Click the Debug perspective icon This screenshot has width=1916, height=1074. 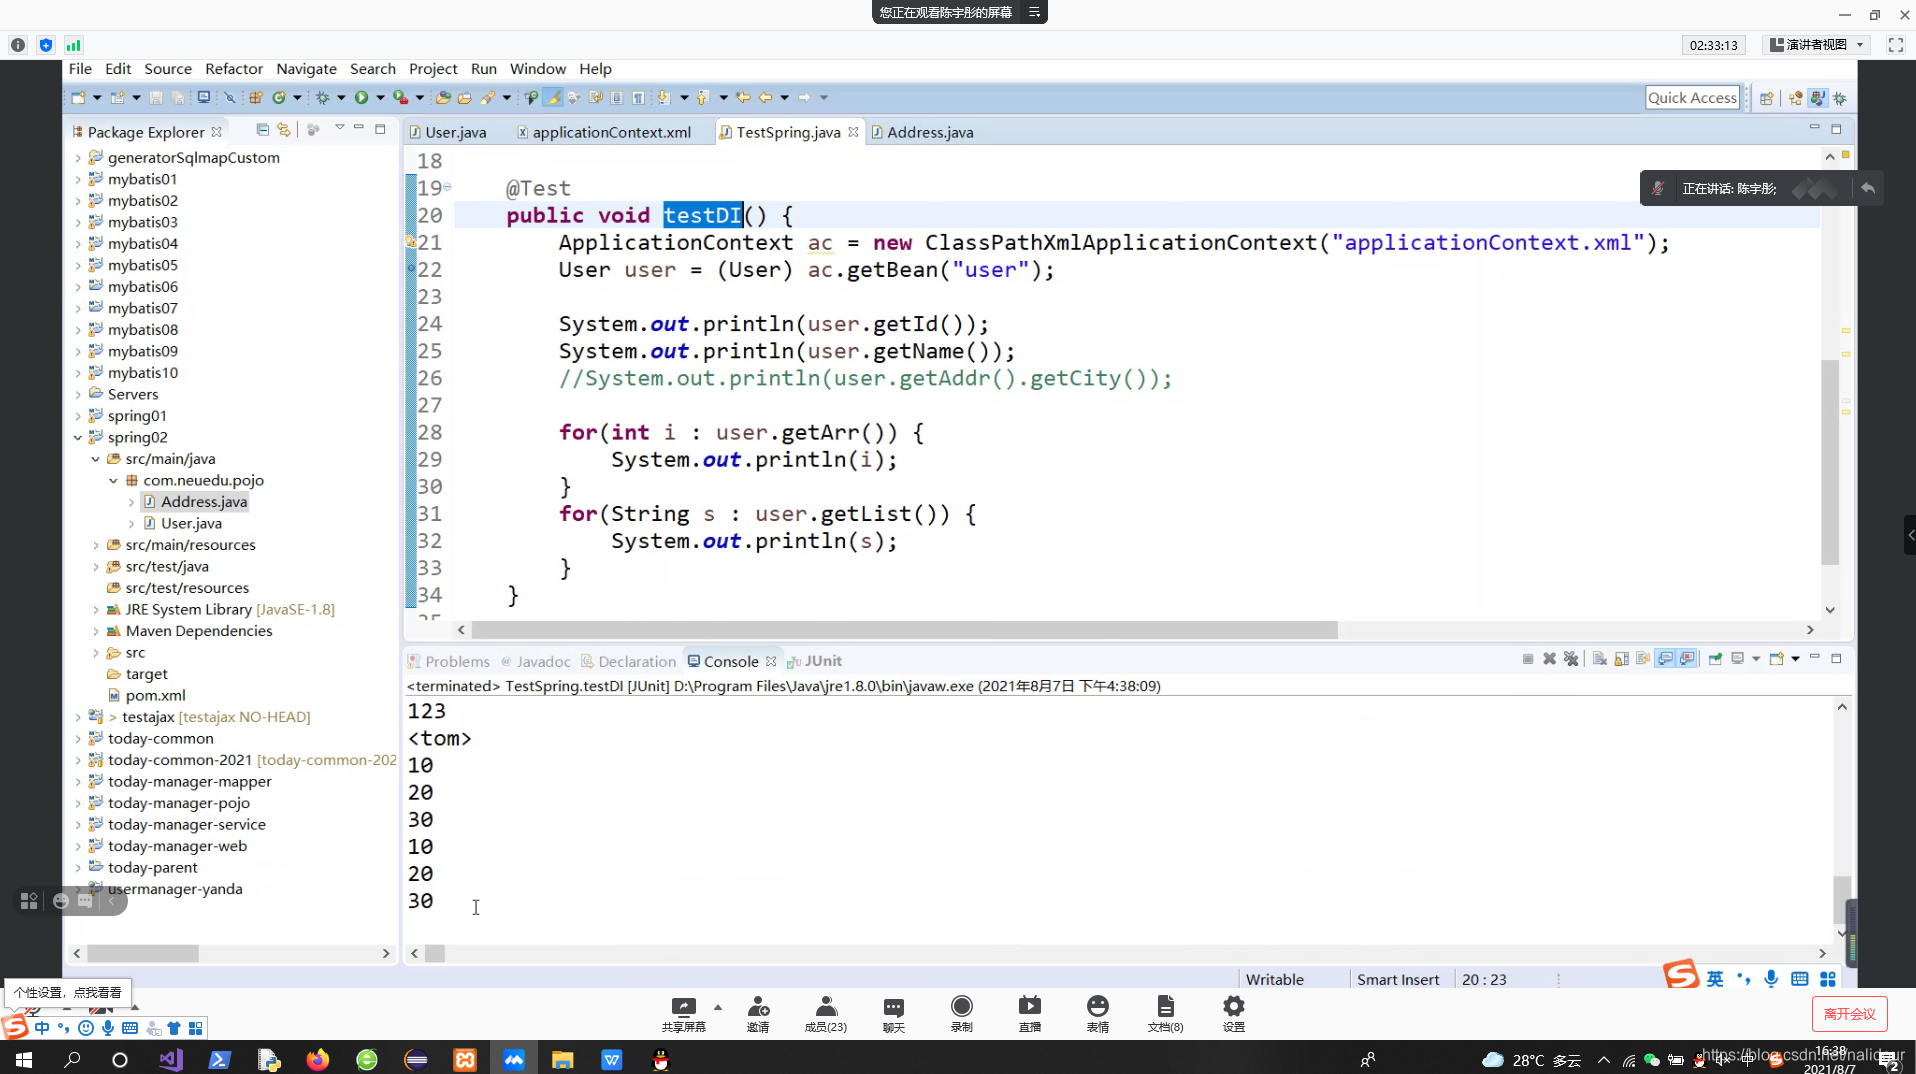(1840, 98)
